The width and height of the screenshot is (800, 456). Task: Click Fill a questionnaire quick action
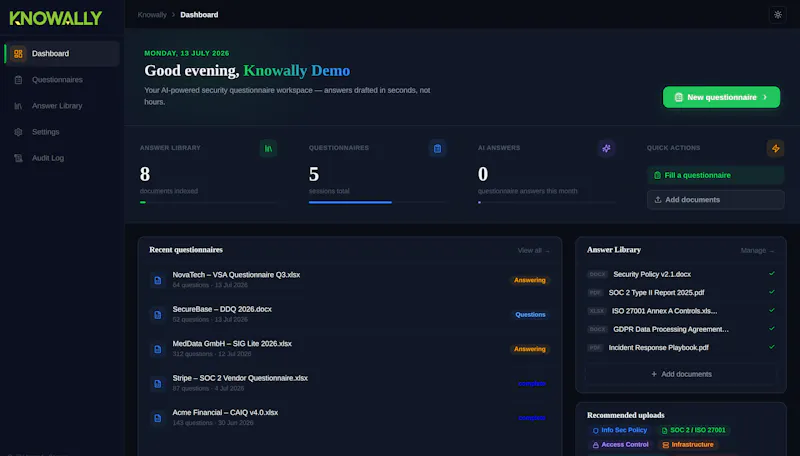pos(715,175)
